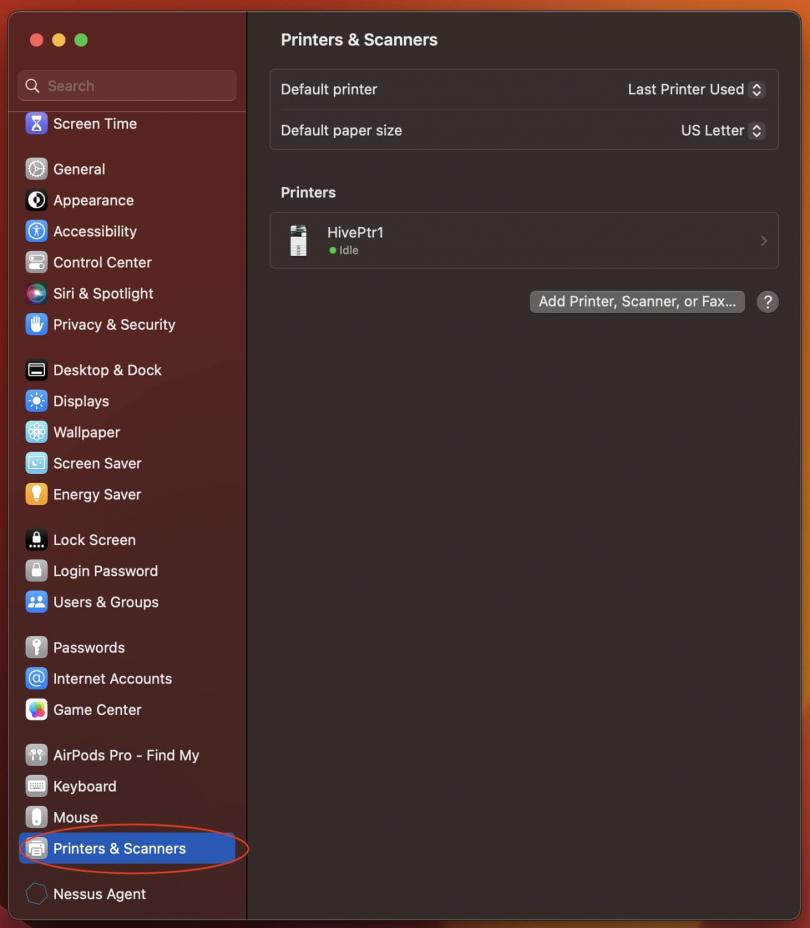Select the Printers & Scanners sidebar row

127,849
